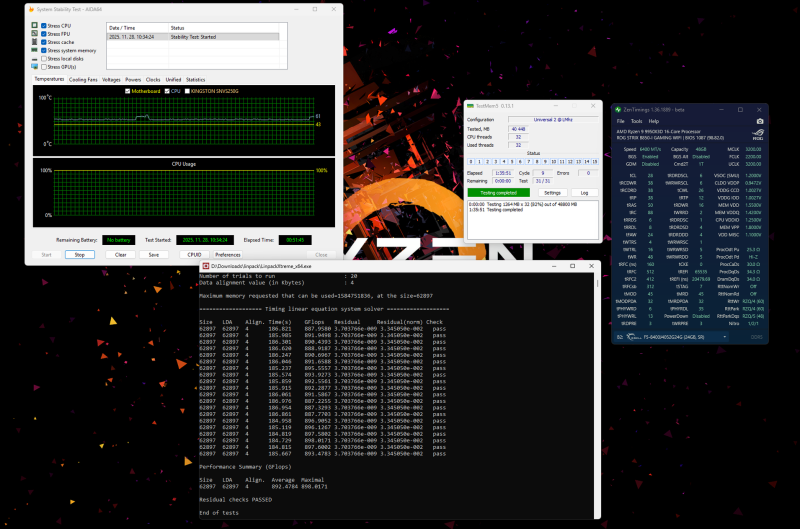
Task: Open TestMem5 Settings
Action: pos(552,193)
